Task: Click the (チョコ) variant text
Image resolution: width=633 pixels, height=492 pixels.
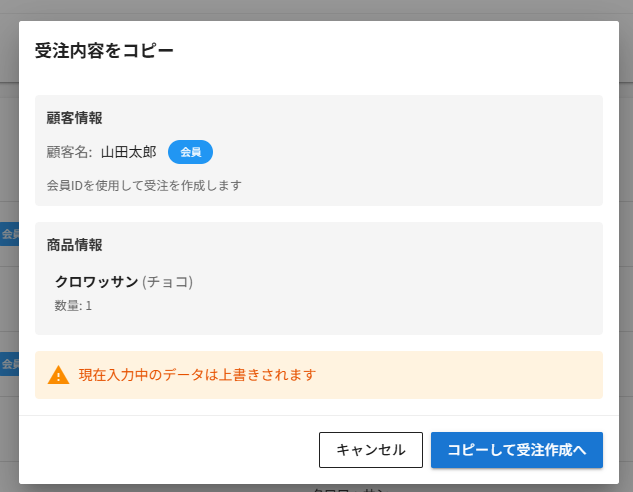Action: (x=167, y=282)
